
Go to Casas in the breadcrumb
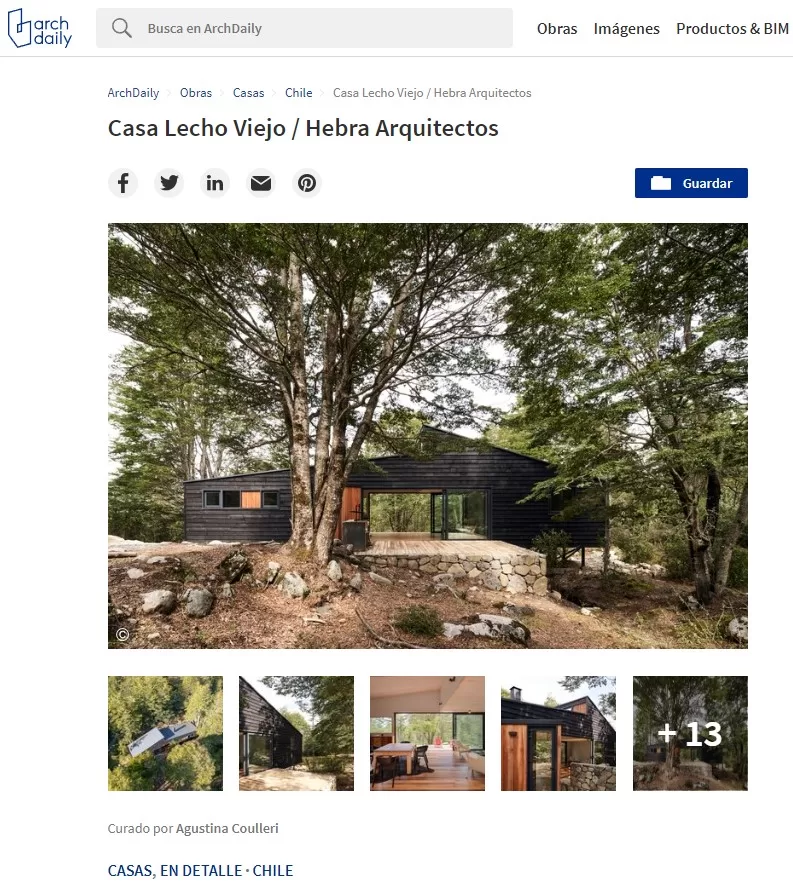coord(248,93)
